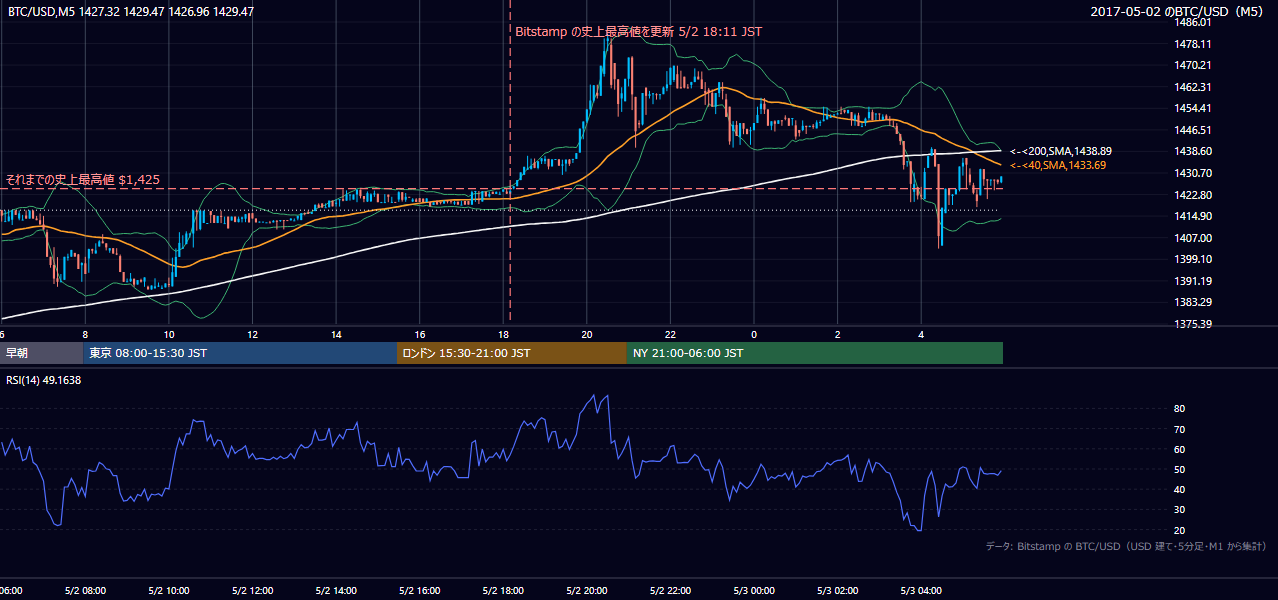Click price axis value 1454.41
The height and width of the screenshot is (600, 1278).
tap(1194, 108)
